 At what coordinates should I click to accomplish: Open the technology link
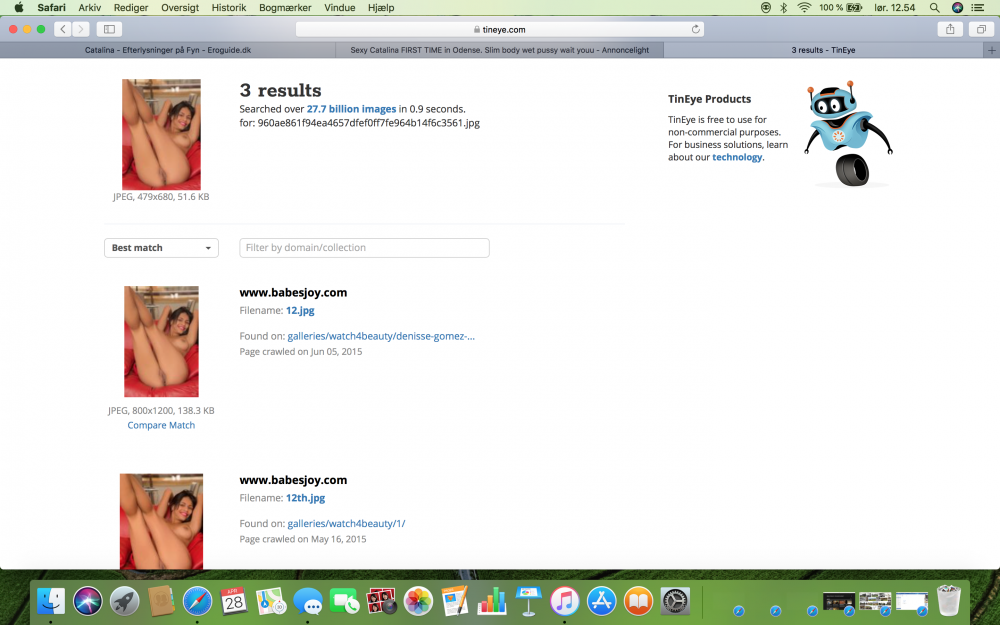click(737, 157)
